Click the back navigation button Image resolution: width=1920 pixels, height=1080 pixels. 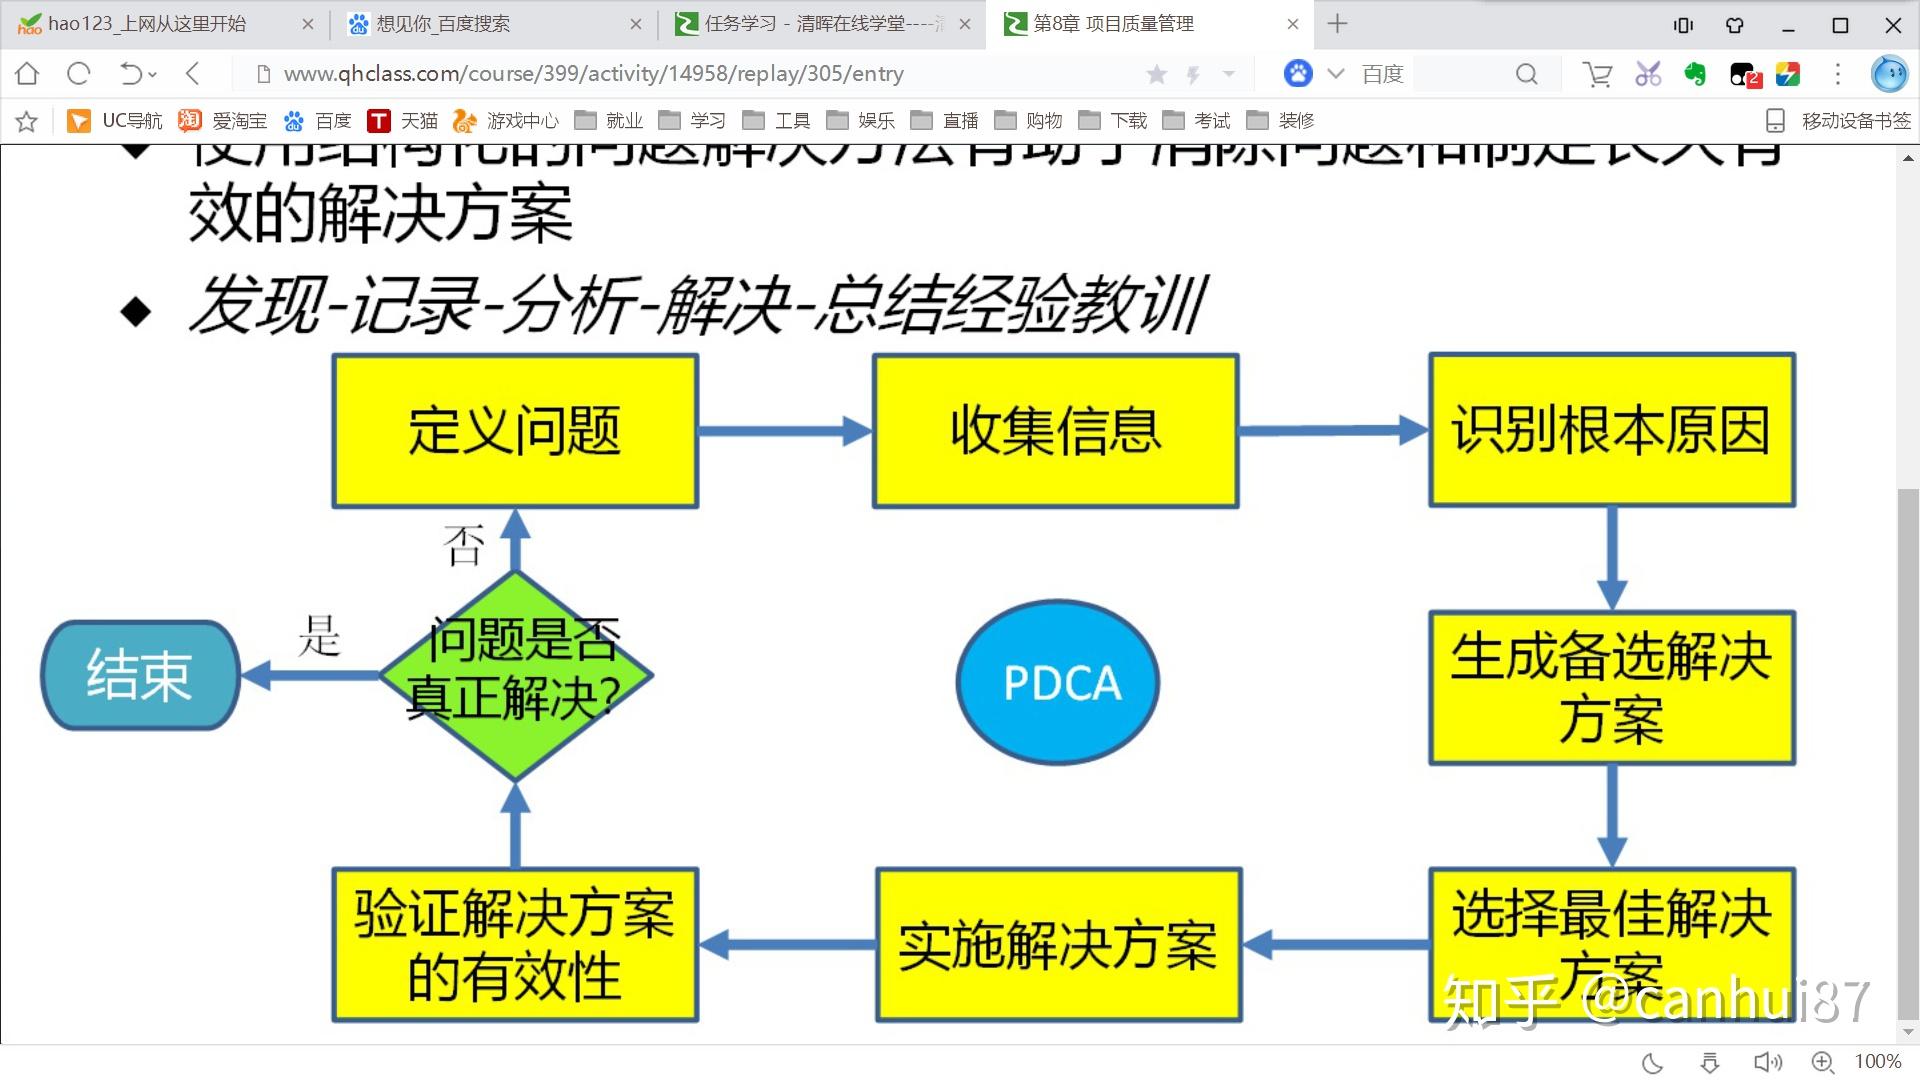pos(192,73)
